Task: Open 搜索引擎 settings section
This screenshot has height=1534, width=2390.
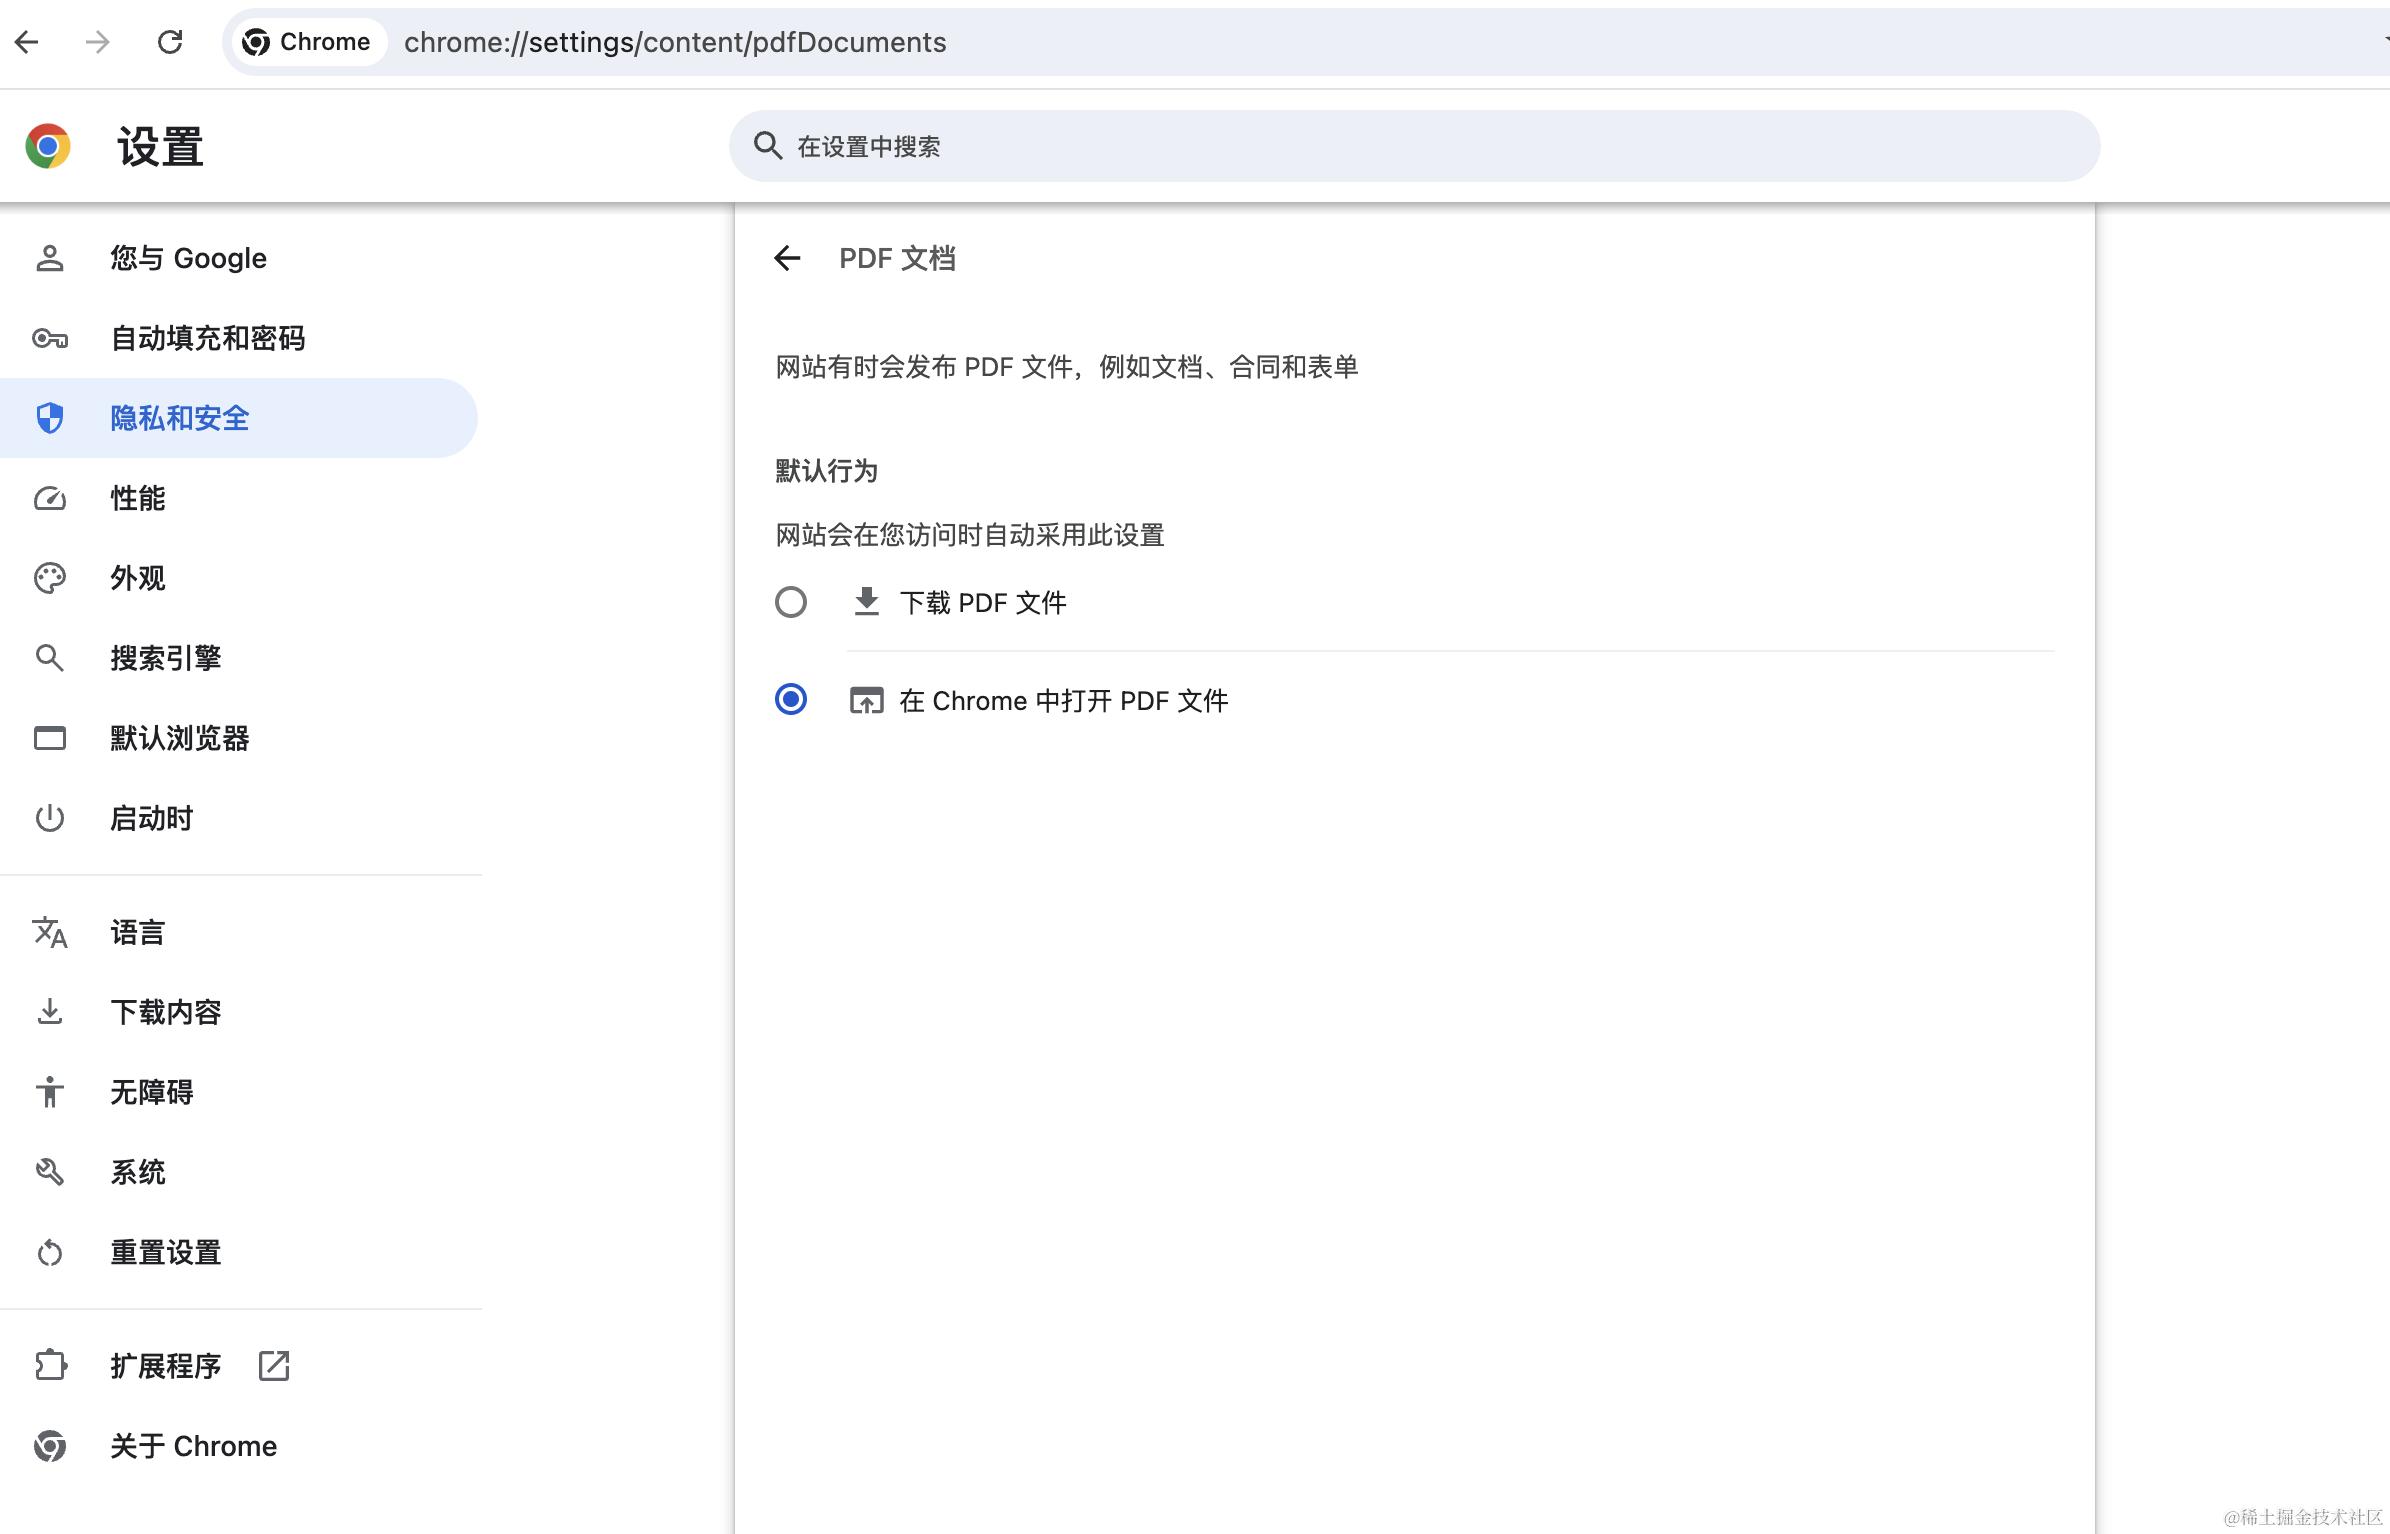Action: (166, 659)
